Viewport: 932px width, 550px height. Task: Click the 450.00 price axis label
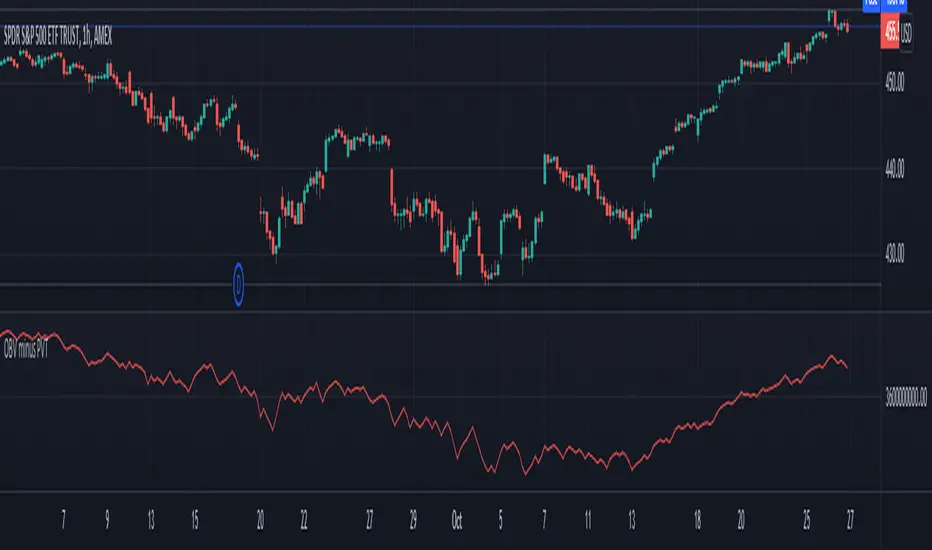[895, 81]
